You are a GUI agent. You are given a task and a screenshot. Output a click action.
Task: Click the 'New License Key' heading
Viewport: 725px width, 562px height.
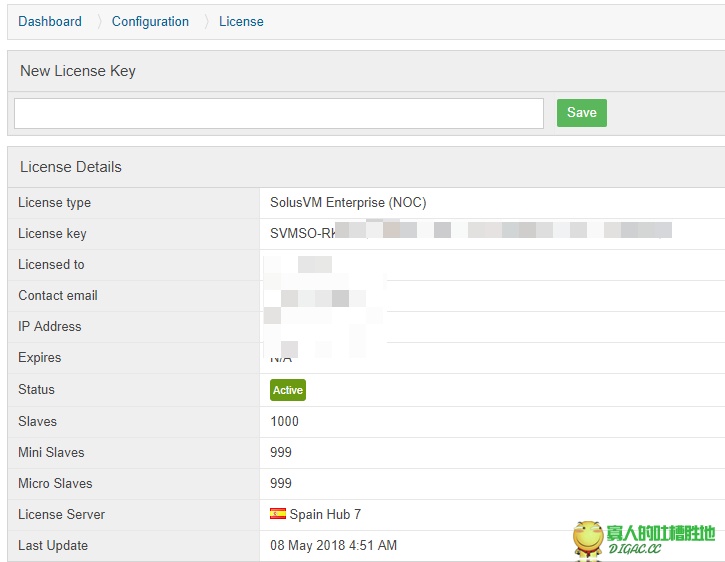tap(78, 71)
